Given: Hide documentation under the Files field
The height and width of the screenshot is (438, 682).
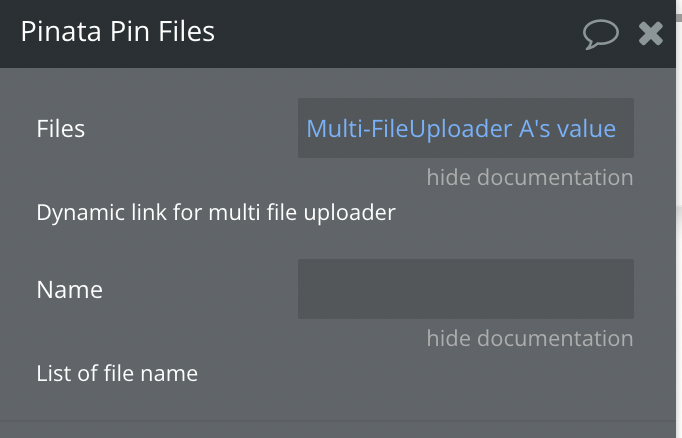Looking at the screenshot, I should click(x=530, y=177).
